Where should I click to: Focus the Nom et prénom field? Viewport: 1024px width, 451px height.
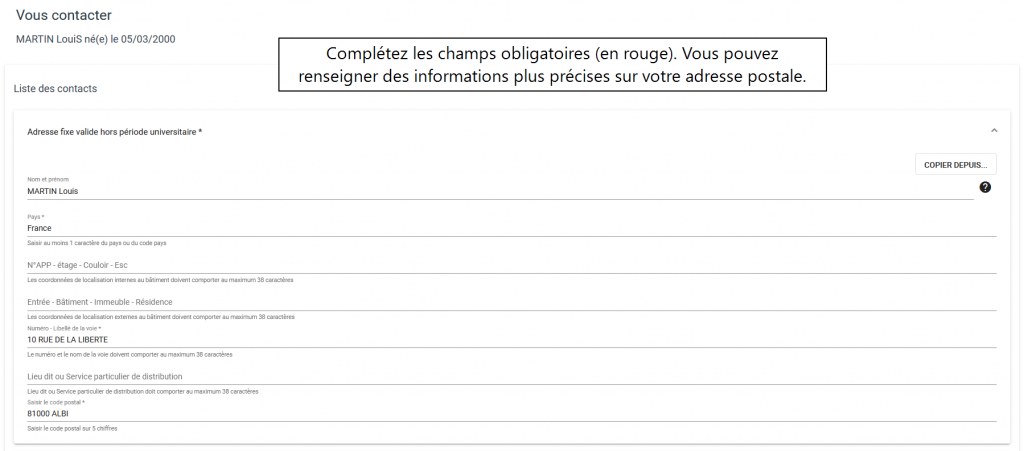(500, 191)
